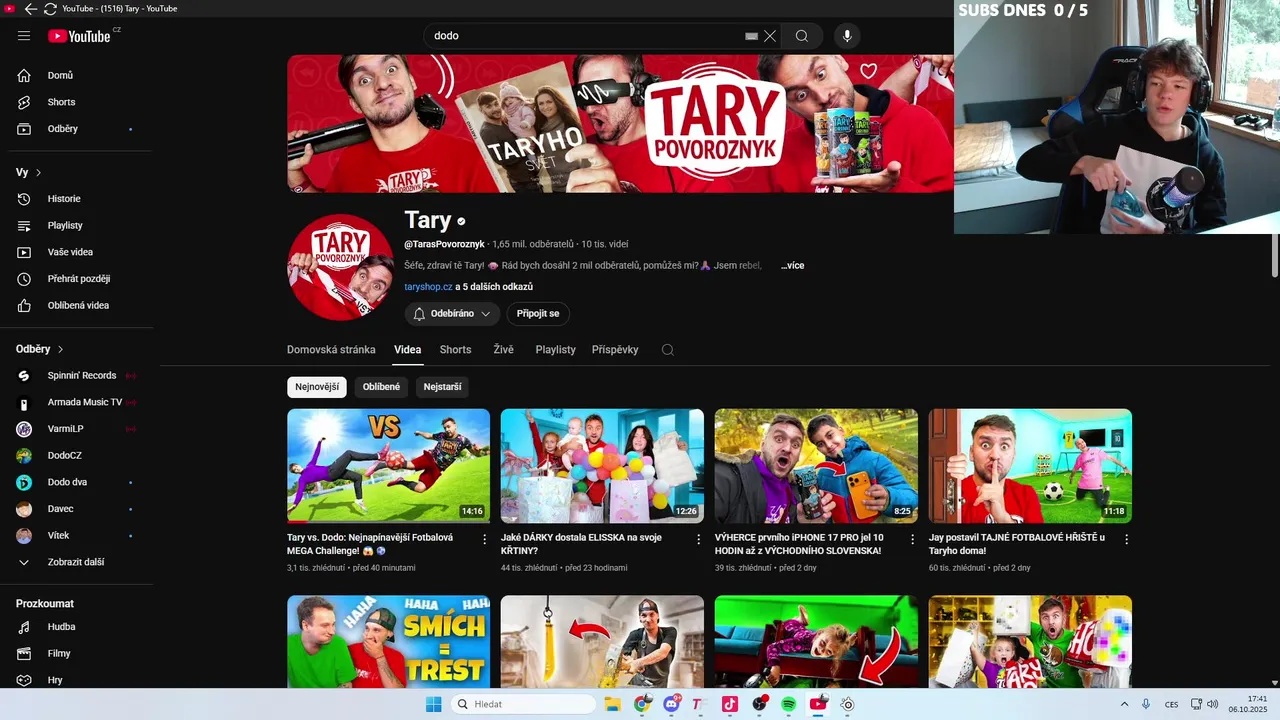Switch to the Videa tab
The height and width of the screenshot is (720, 1280).
[408, 350]
